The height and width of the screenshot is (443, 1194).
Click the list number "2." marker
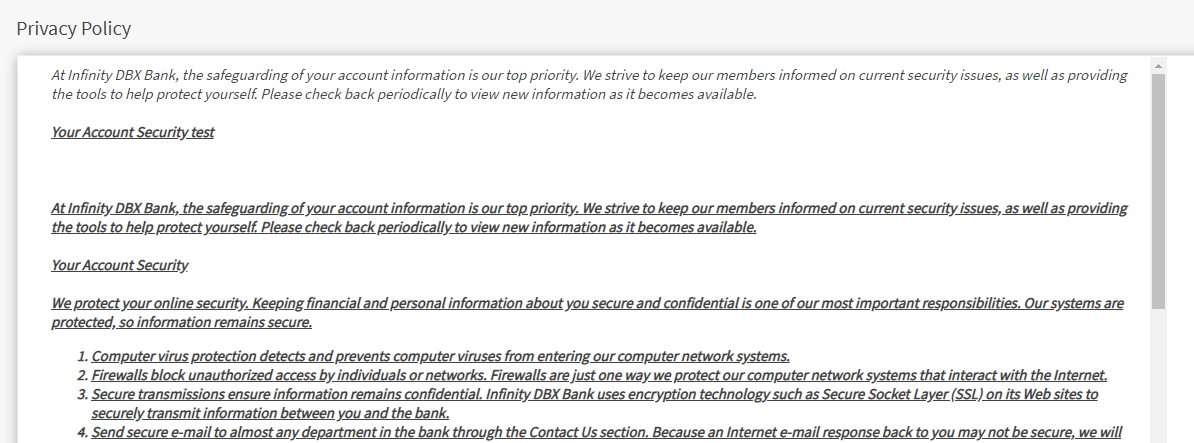[83, 375]
